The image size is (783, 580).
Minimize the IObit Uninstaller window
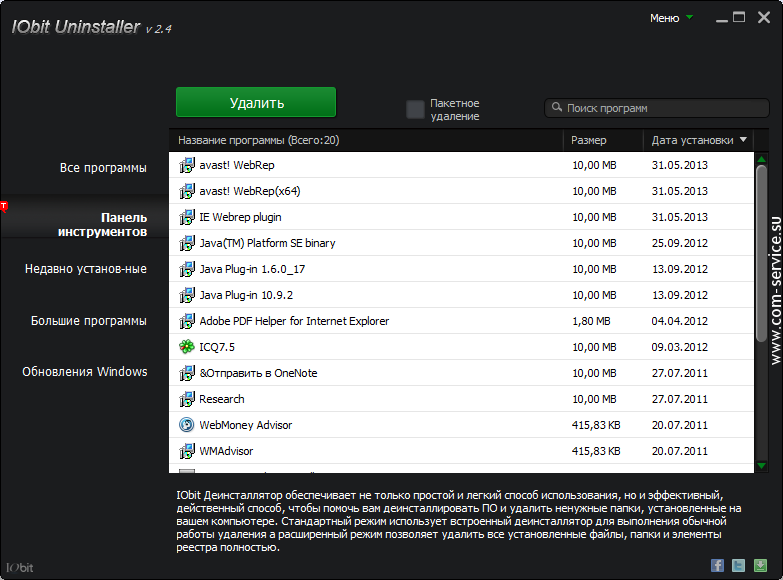[x=722, y=20]
